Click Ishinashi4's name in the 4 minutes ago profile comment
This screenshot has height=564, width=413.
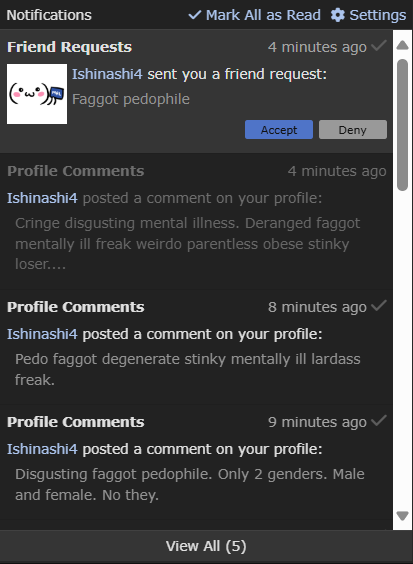[x=42, y=198]
